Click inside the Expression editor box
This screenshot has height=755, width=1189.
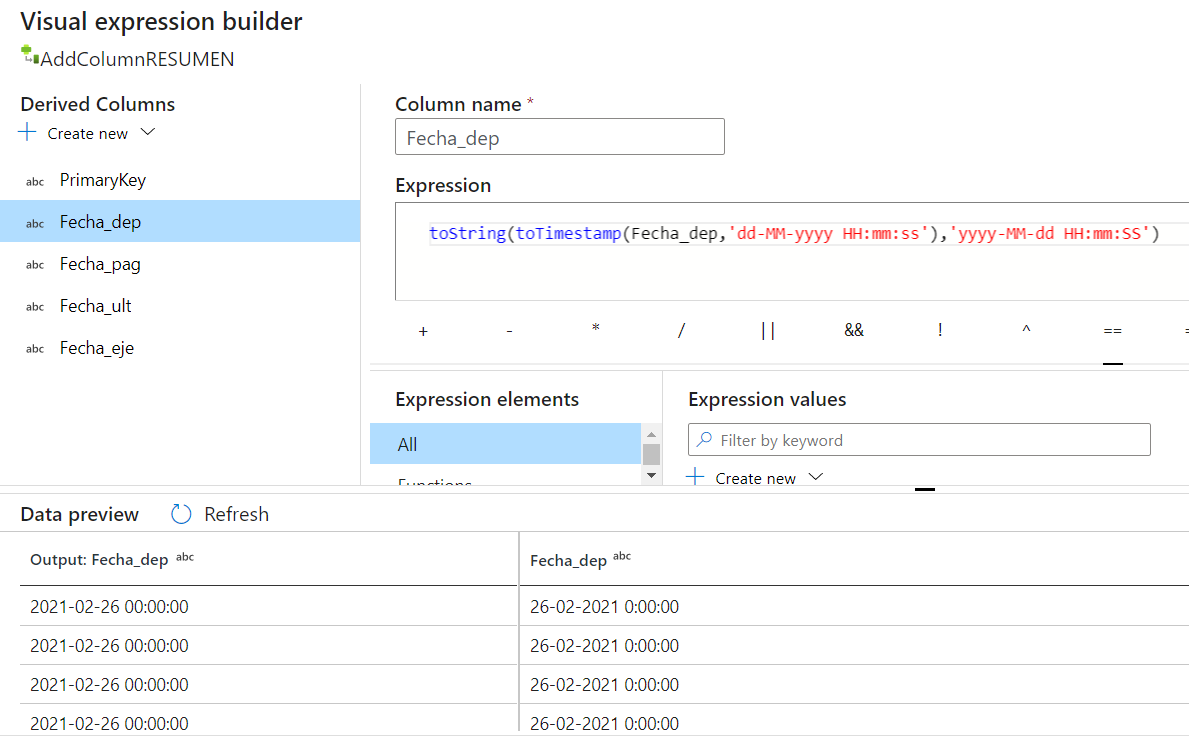click(792, 252)
